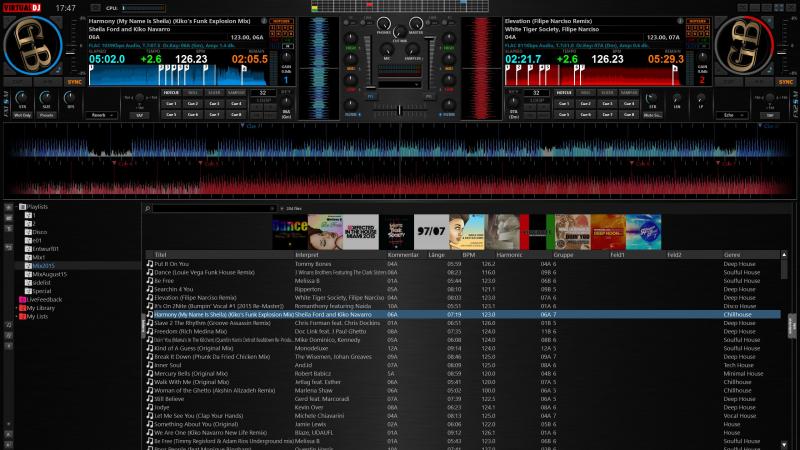Click music note icon beside Be Free
Screen dimensions: 800x450
coord(149,281)
